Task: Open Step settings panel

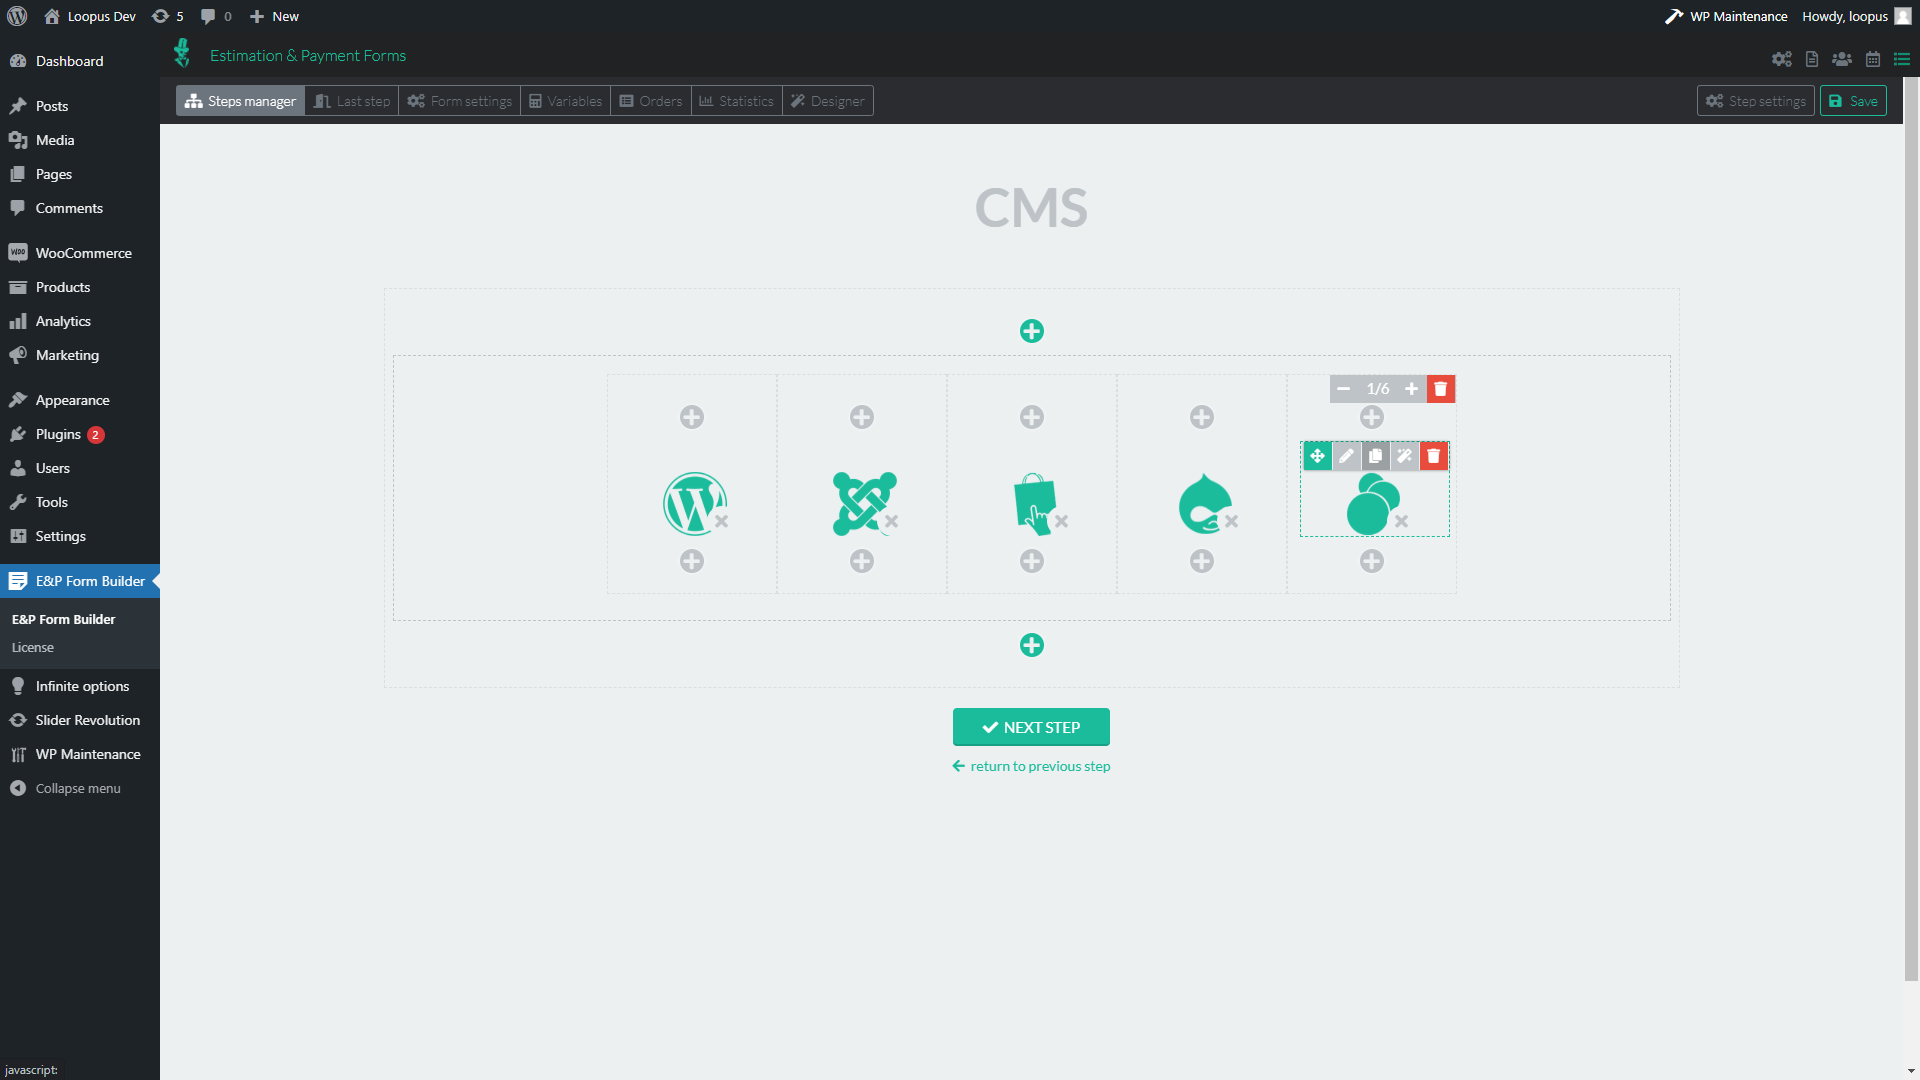Action: click(x=1755, y=101)
